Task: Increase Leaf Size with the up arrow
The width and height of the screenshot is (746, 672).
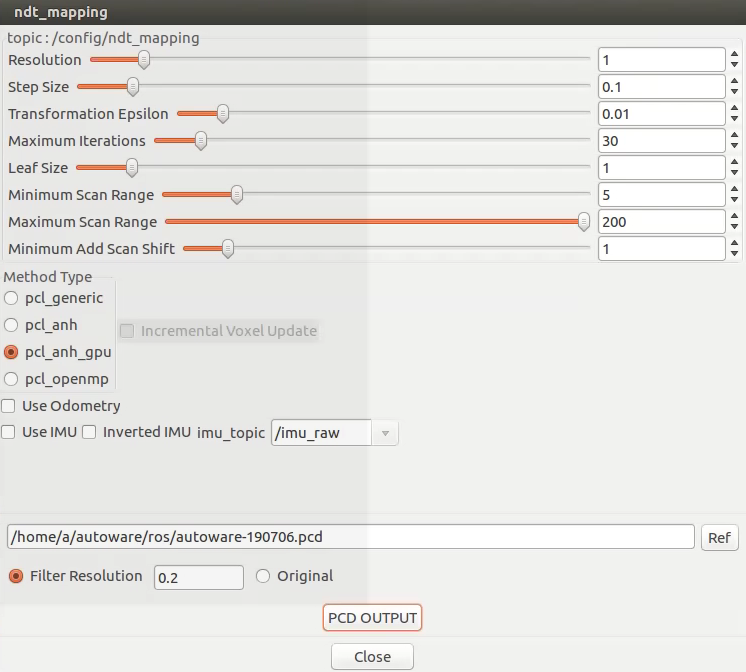Action: [x=735, y=163]
